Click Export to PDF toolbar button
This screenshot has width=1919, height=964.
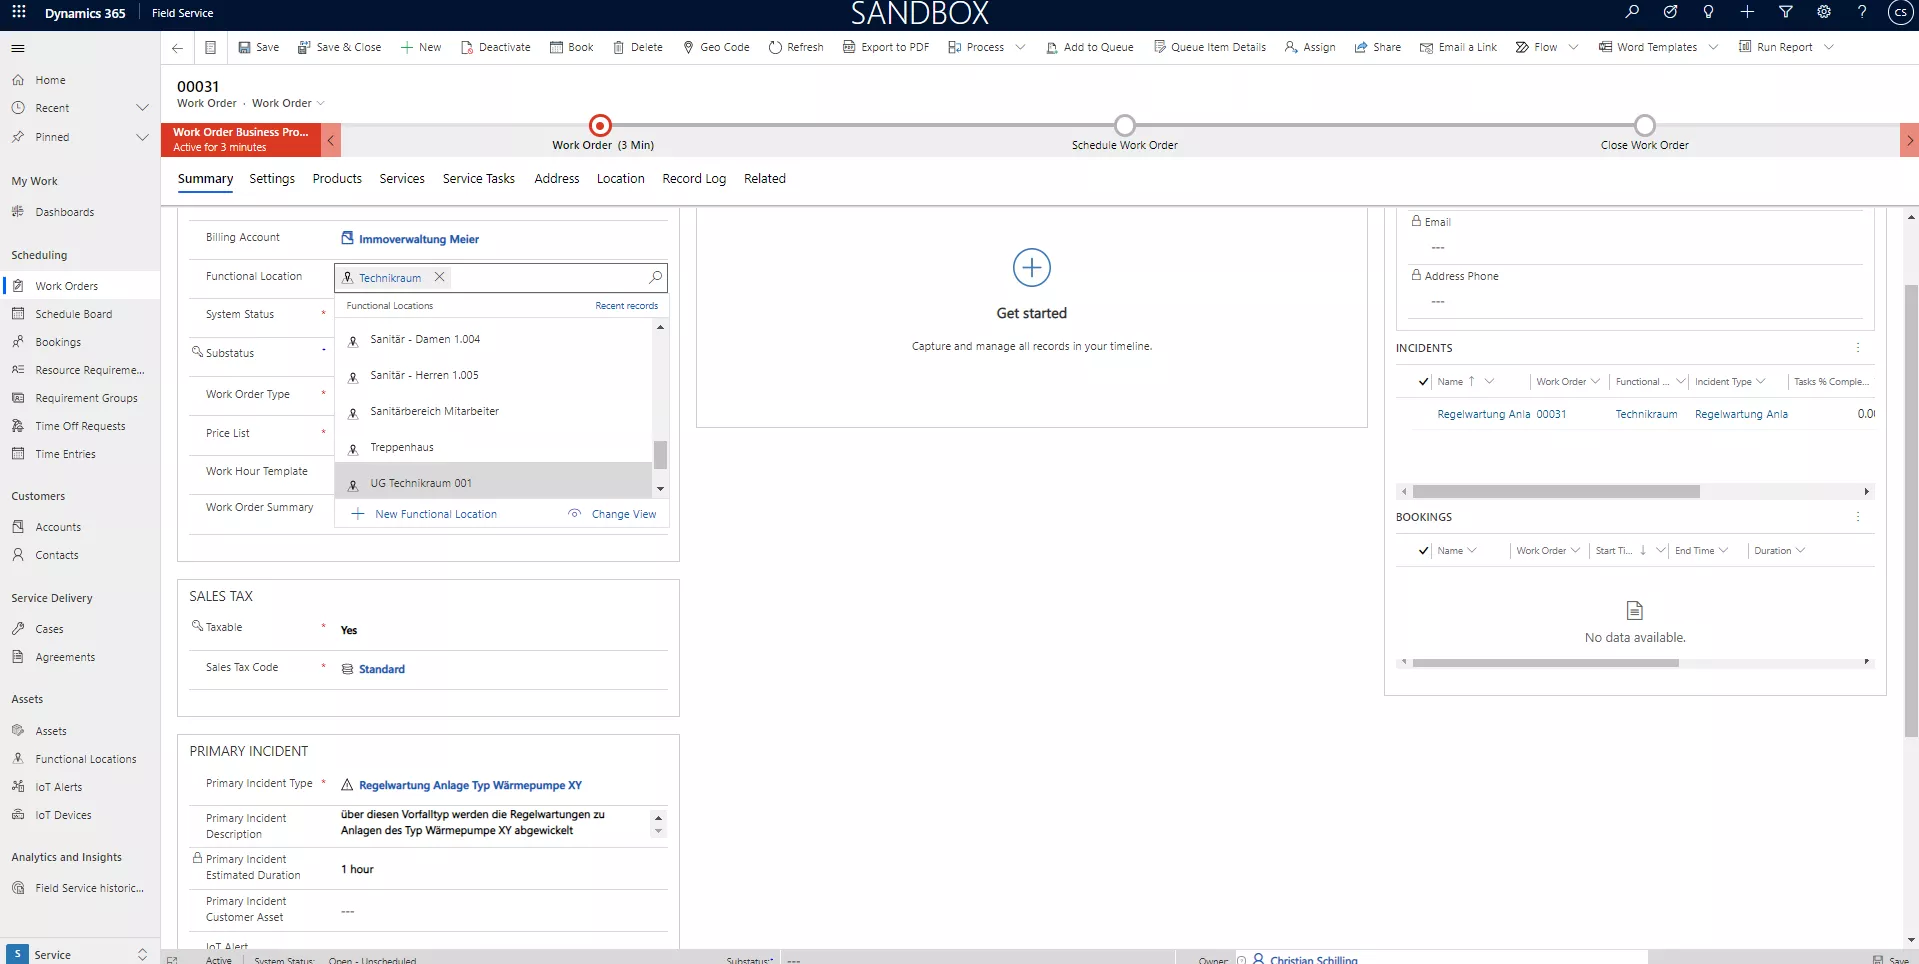click(886, 47)
